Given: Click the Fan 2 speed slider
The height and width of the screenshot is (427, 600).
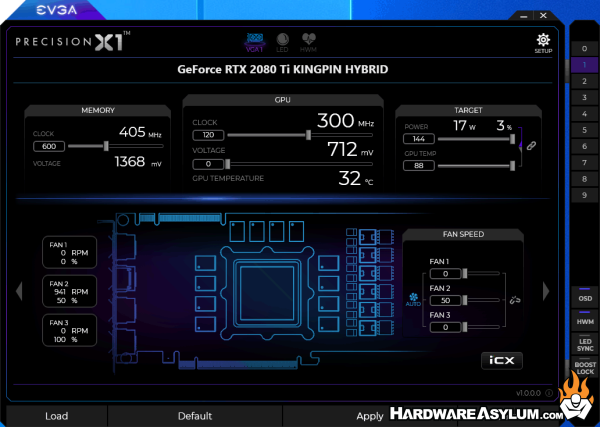Looking at the screenshot, I should pos(482,300).
